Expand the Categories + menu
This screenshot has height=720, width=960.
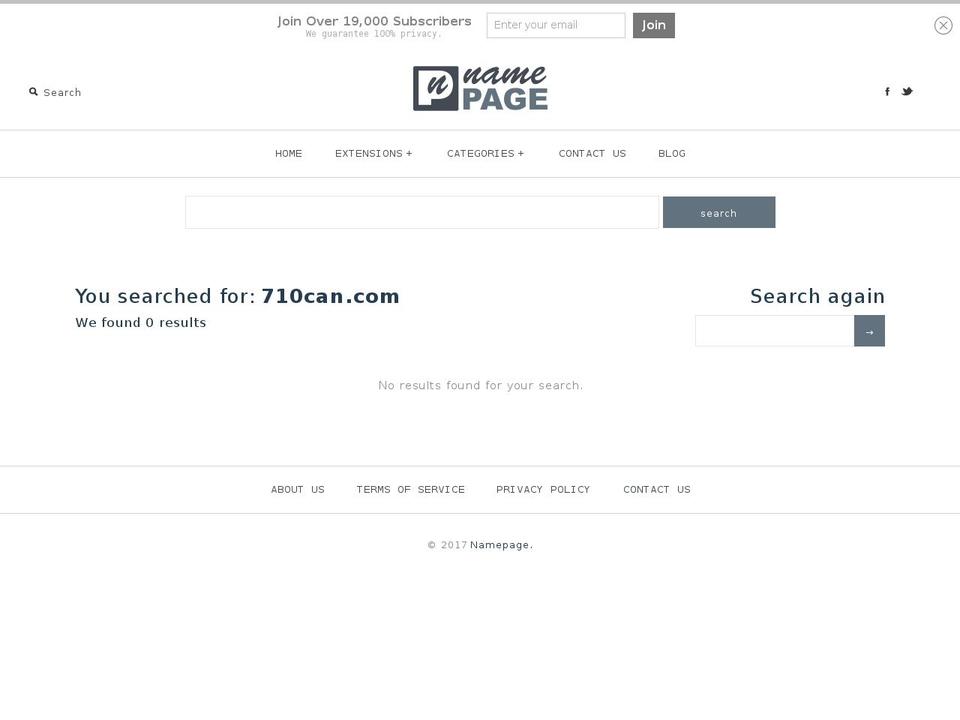pos(486,154)
